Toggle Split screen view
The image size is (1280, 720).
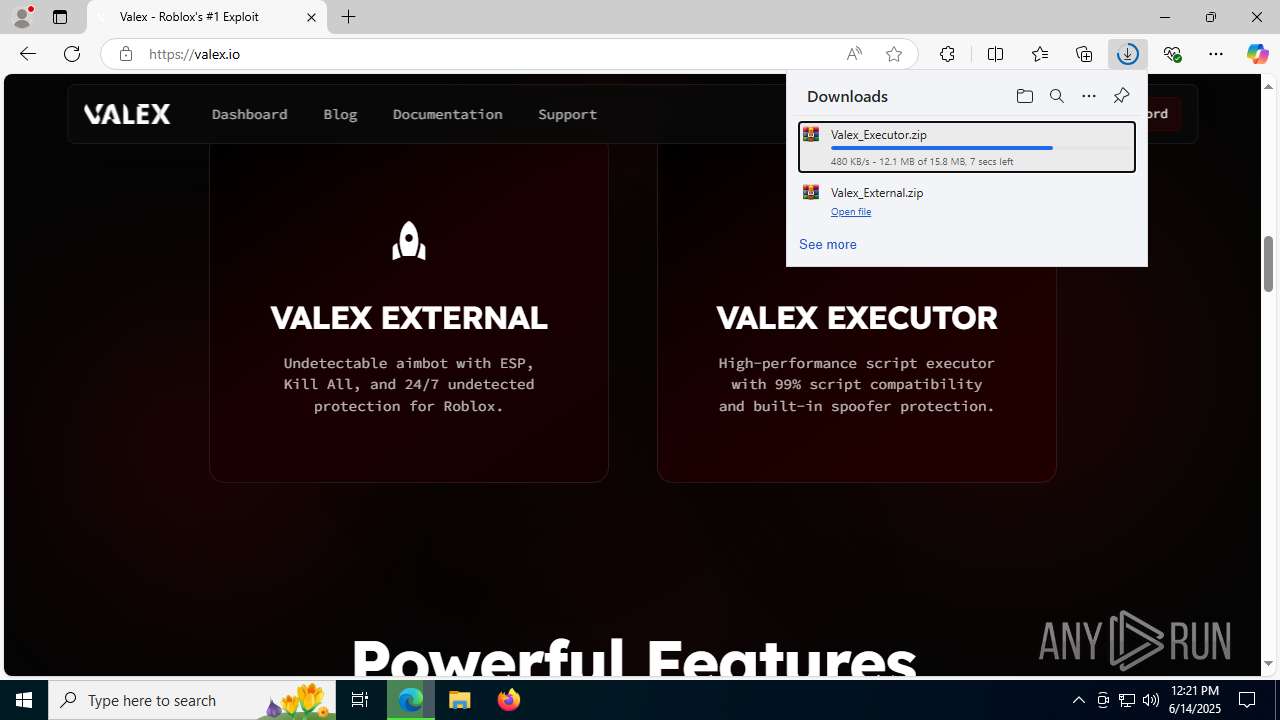[995, 54]
